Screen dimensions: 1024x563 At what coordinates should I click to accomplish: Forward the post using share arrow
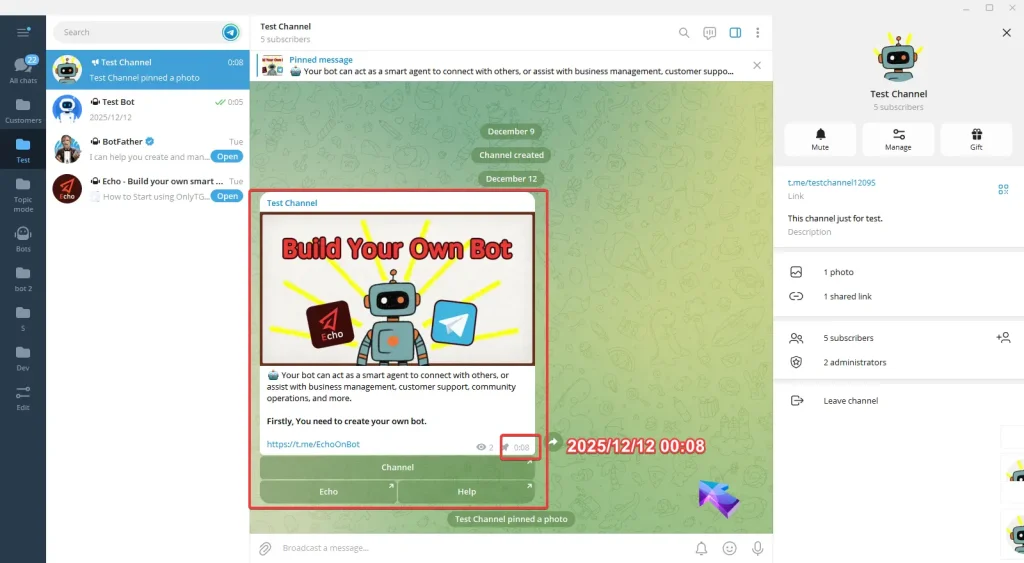[553, 441]
